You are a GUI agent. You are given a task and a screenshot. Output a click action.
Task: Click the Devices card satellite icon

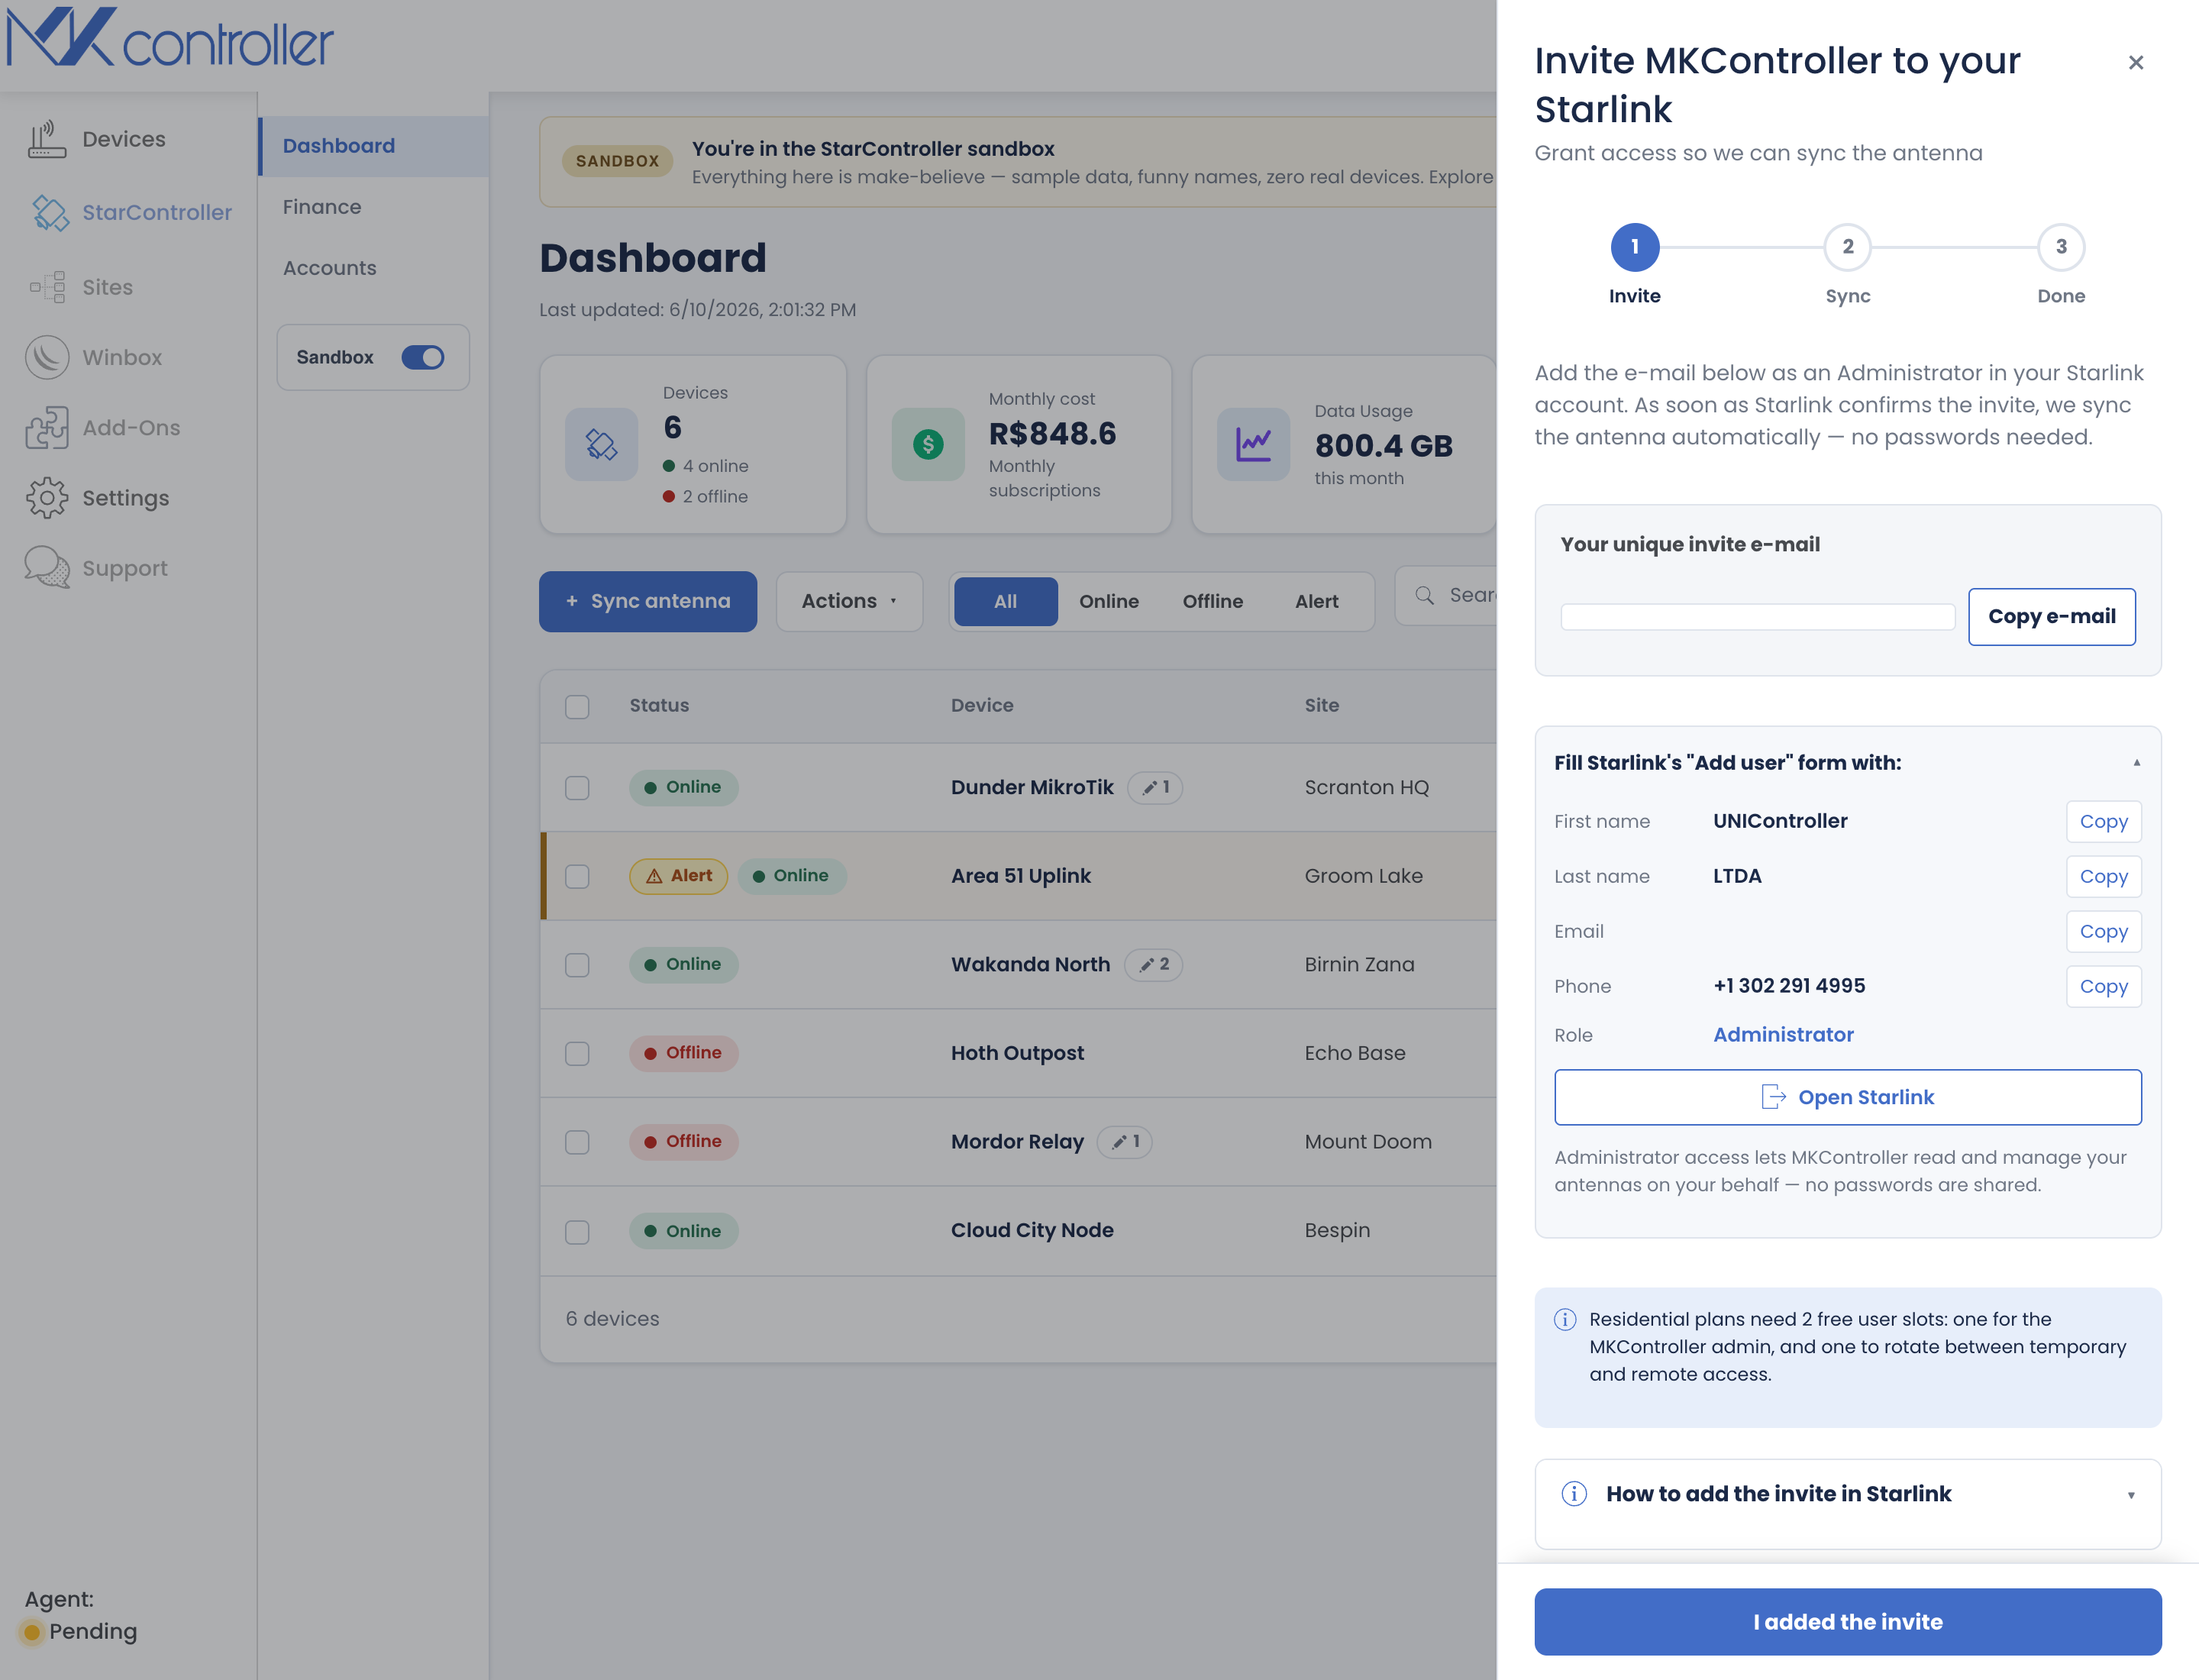(601, 444)
